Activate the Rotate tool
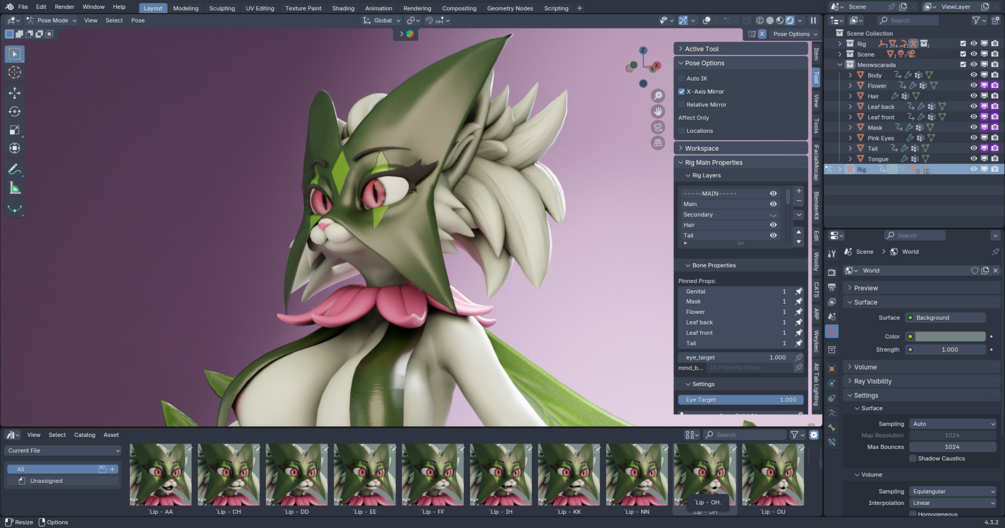Viewport: 1005px width, 528px height. 14,111
